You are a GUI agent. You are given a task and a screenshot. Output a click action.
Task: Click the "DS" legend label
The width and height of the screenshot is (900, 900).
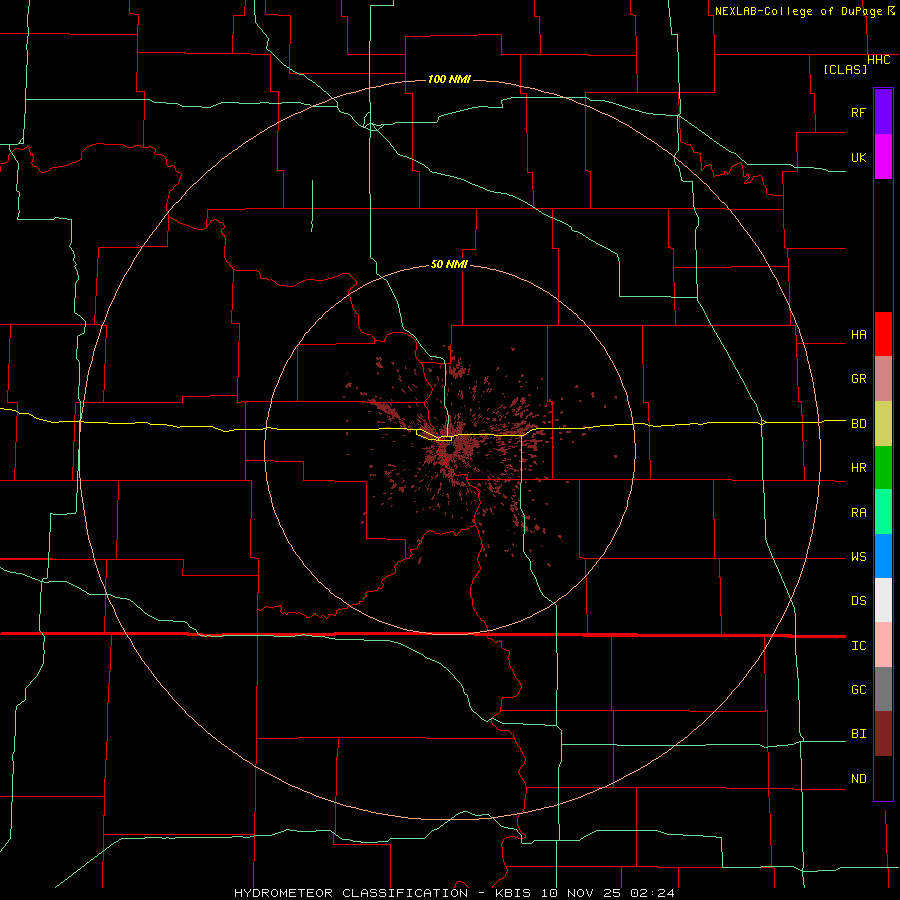[x=859, y=601]
